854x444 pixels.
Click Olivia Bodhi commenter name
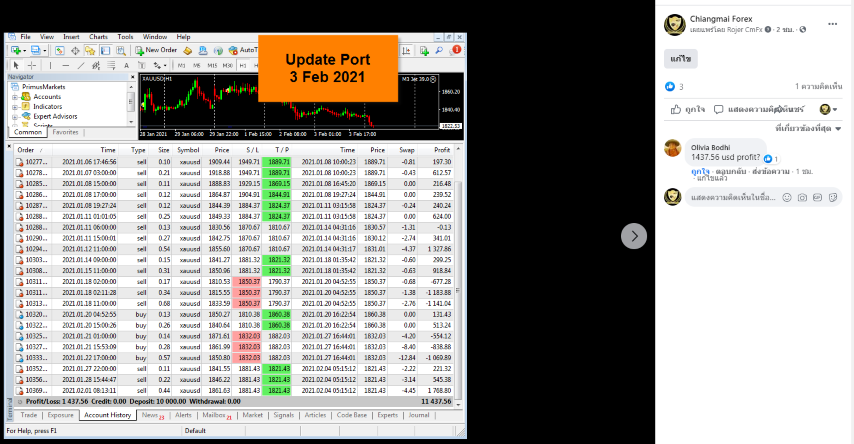710,147
